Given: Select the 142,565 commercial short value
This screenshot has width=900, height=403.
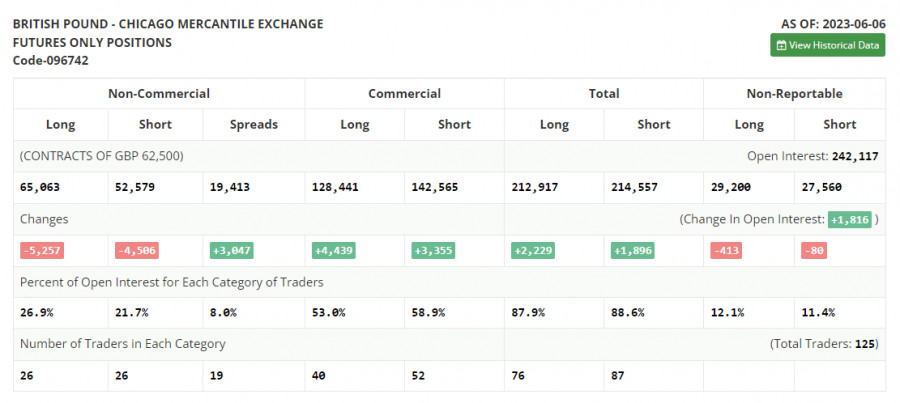Looking at the screenshot, I should 440,187.
